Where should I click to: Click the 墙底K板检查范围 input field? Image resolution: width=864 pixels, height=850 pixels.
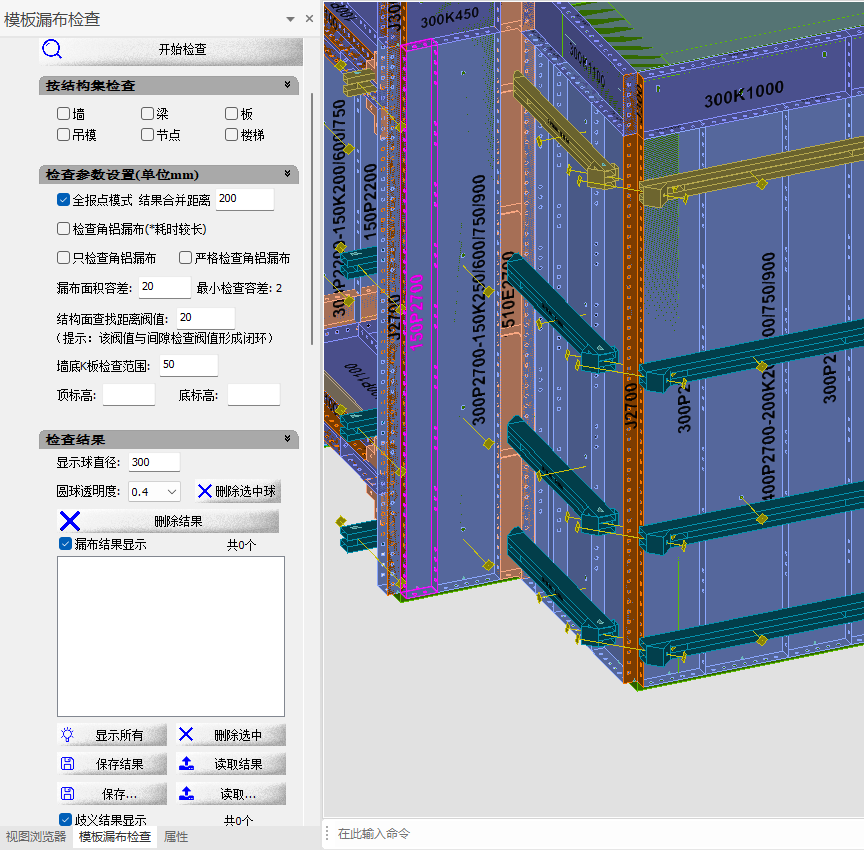188,365
